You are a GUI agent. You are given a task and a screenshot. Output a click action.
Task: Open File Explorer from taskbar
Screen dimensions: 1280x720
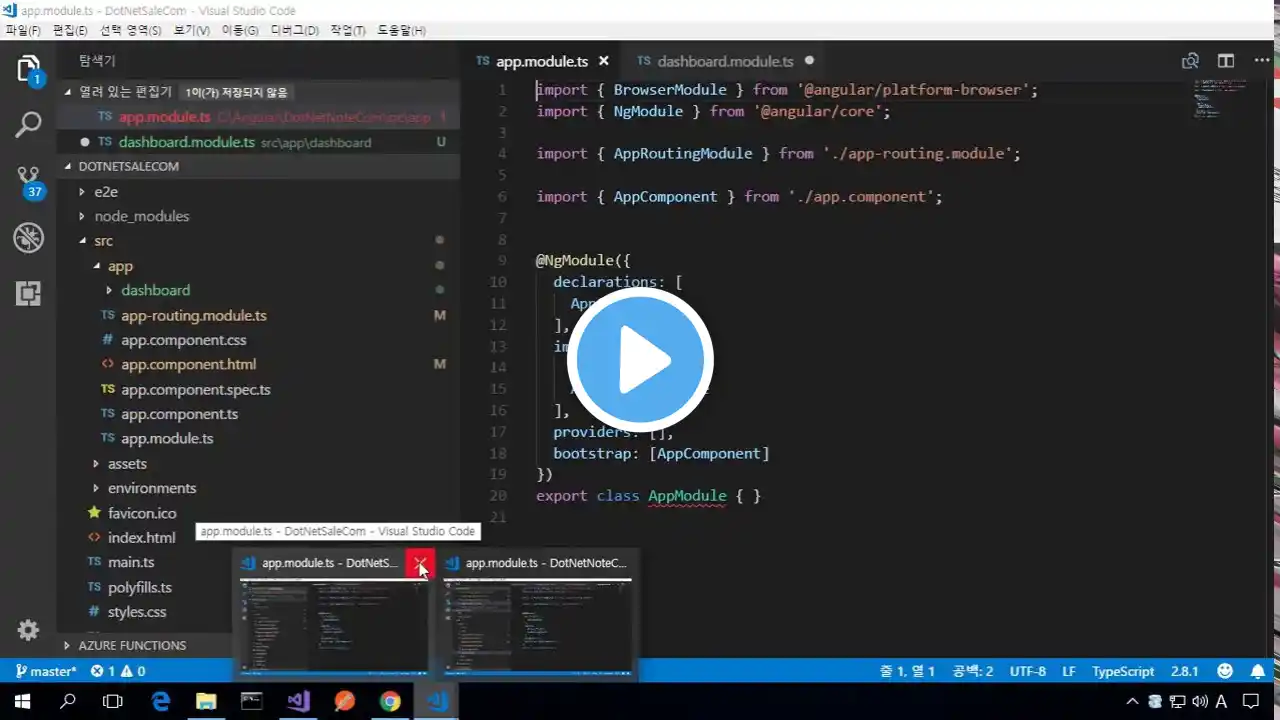(206, 701)
